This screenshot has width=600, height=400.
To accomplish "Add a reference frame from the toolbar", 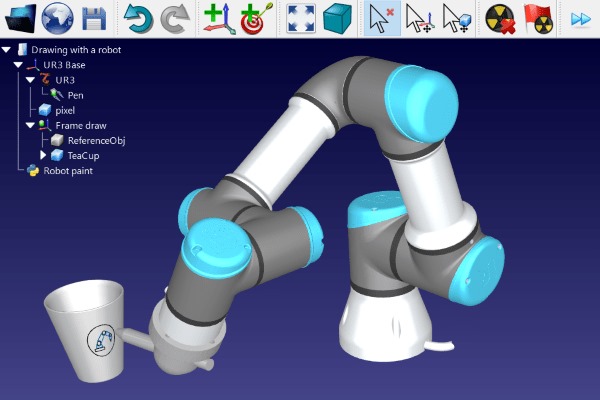I will click(216, 18).
